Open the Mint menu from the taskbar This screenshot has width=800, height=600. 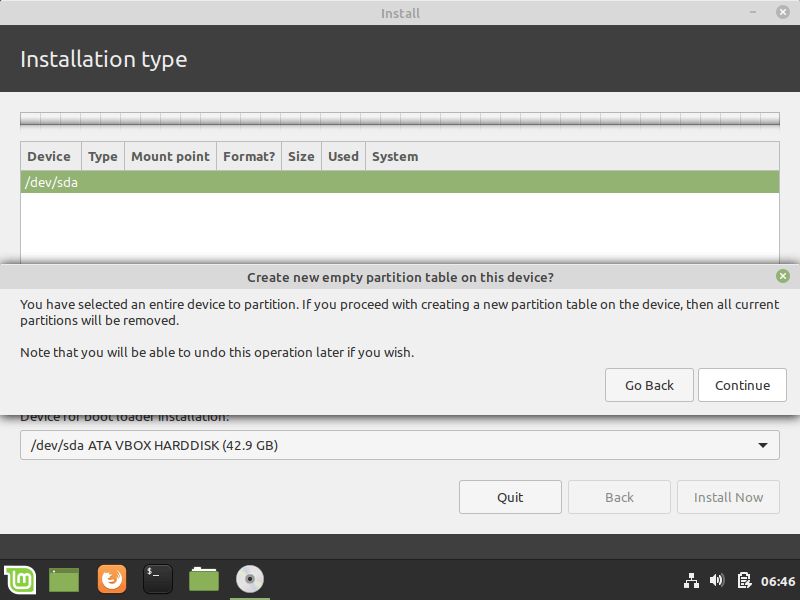19,580
